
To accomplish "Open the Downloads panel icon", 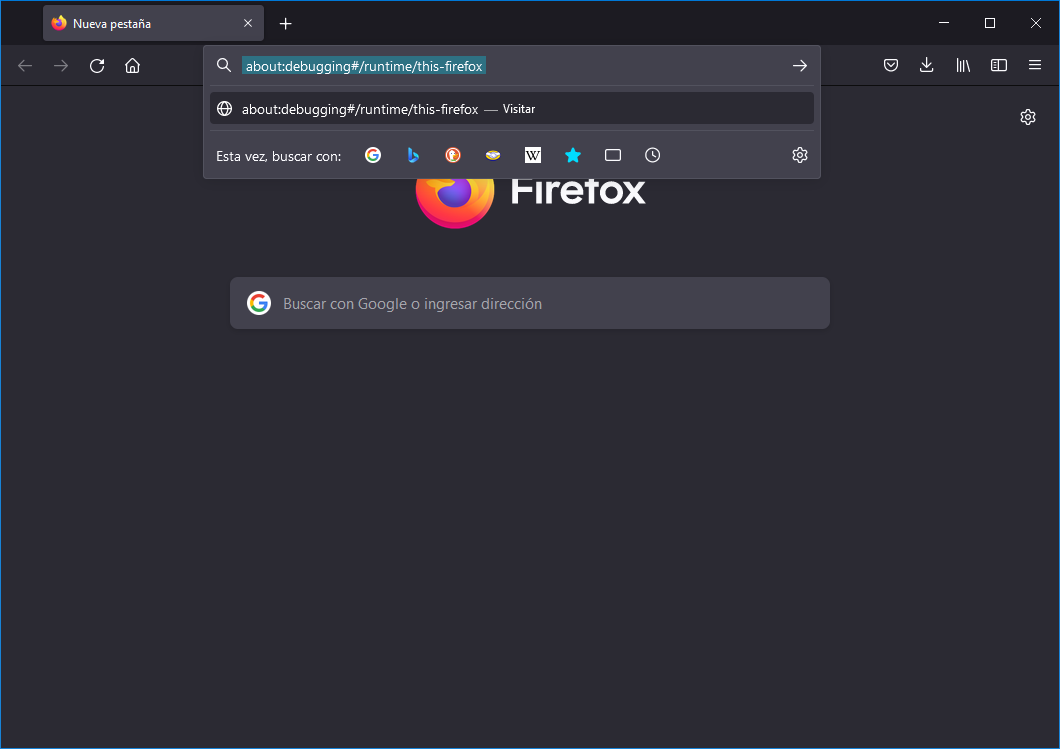I will [927, 66].
